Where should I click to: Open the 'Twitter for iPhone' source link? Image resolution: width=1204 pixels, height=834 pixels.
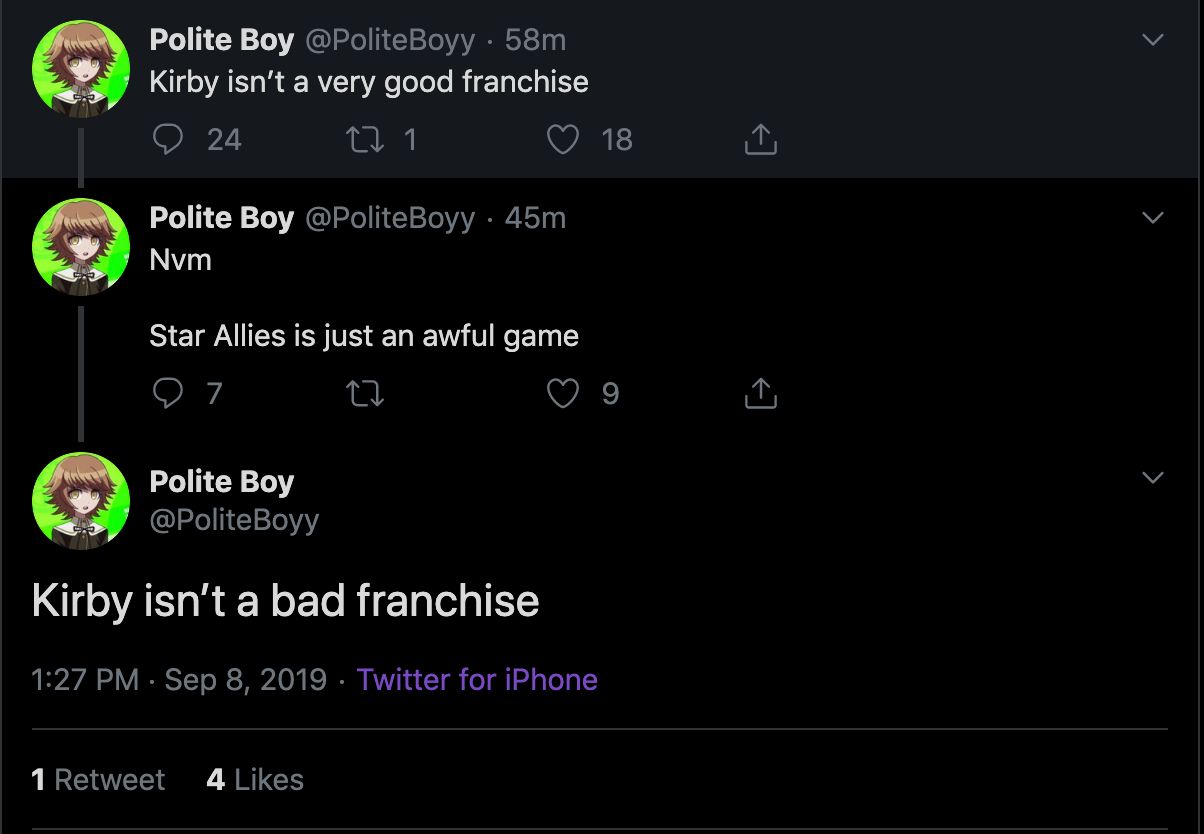[x=477, y=680]
